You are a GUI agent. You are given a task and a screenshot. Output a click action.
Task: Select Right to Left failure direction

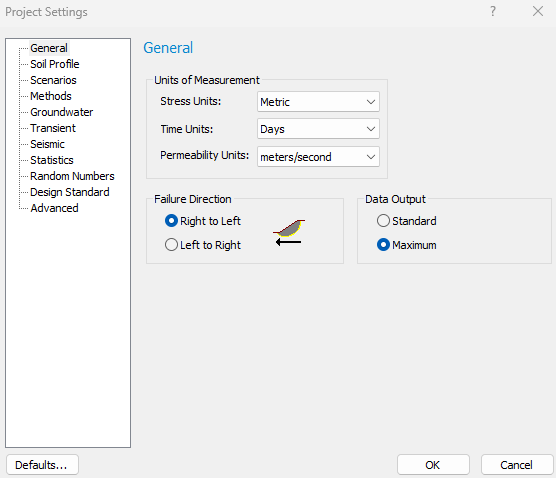tap(203, 221)
